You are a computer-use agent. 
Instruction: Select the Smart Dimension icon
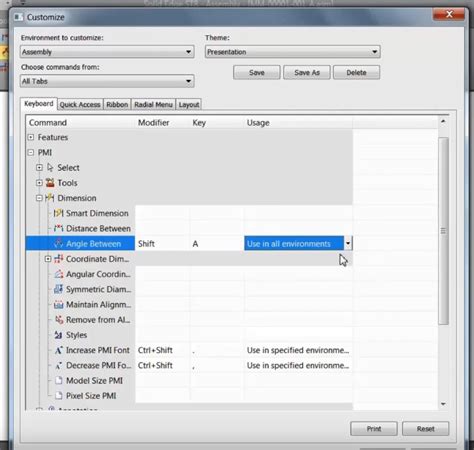click(x=59, y=213)
